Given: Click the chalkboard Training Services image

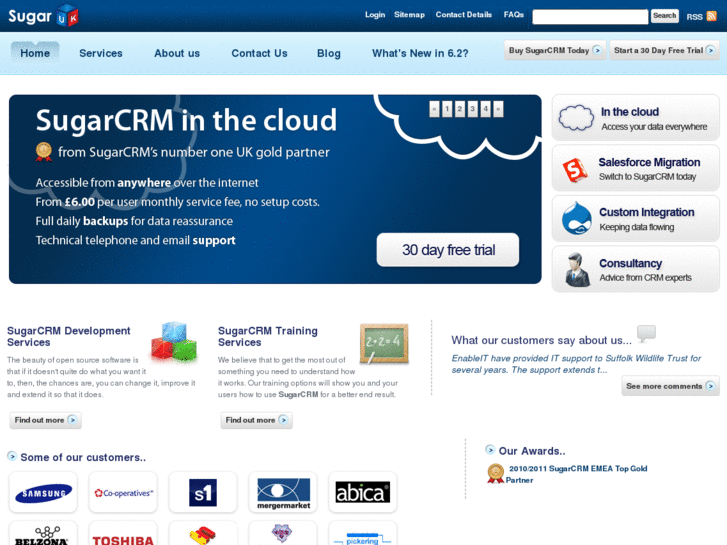Looking at the screenshot, I should (x=384, y=344).
